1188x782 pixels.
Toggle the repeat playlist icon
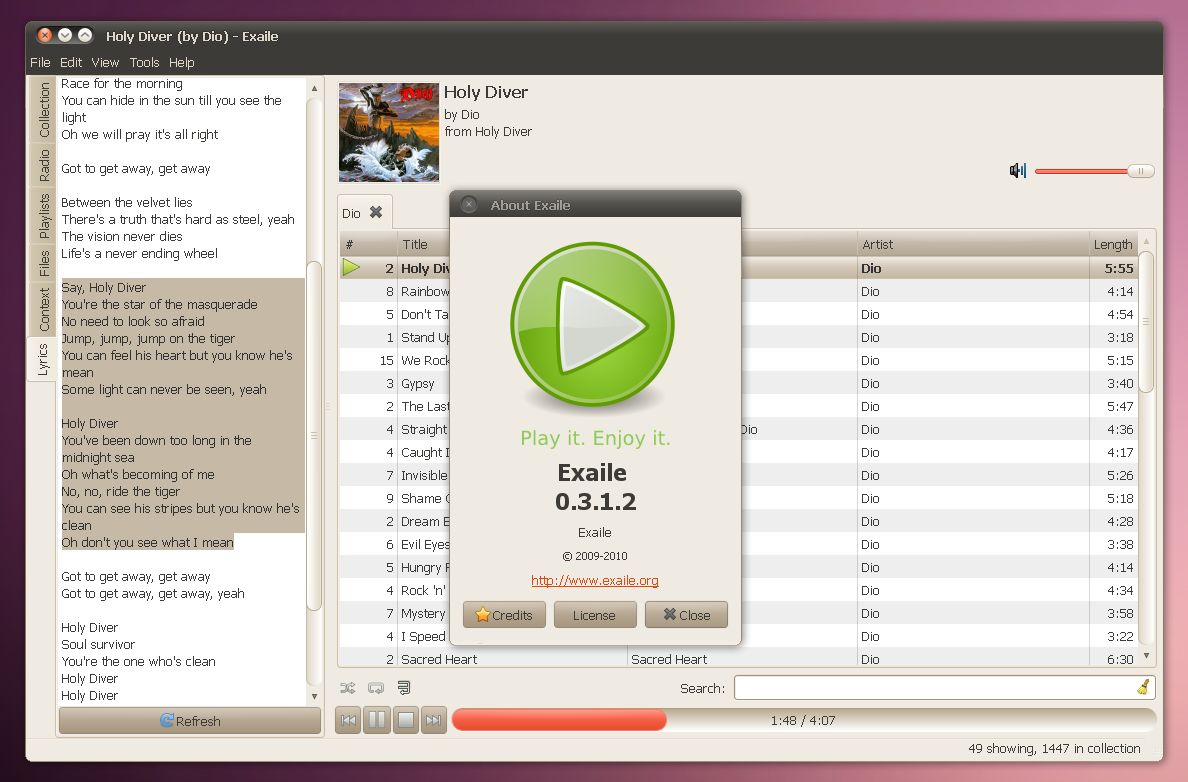pos(376,688)
